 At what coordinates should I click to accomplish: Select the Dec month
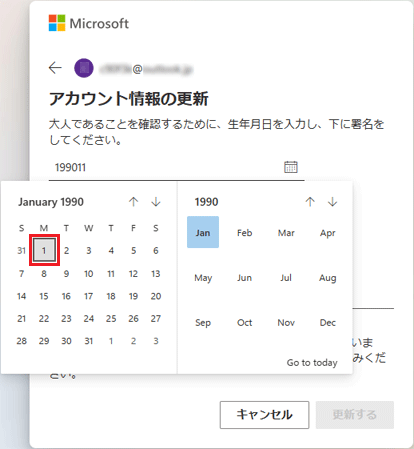(x=328, y=322)
